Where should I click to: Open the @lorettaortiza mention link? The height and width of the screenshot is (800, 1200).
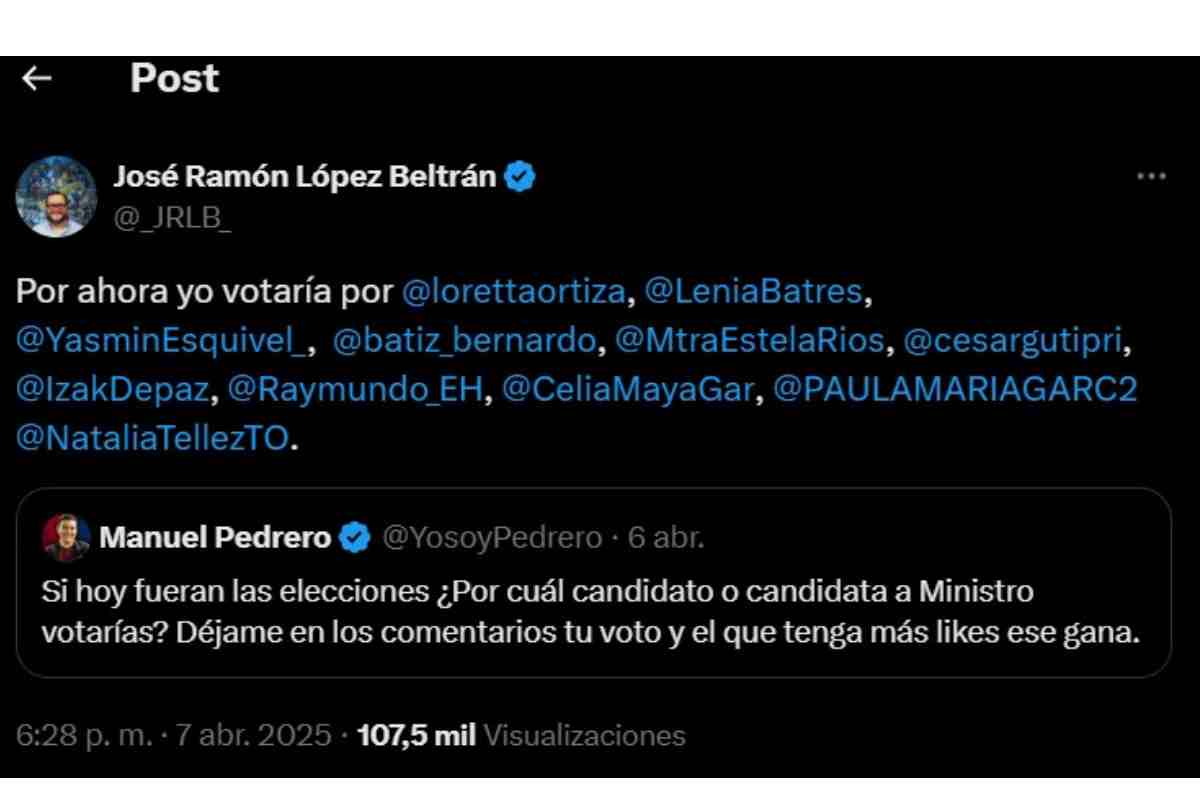tap(516, 293)
